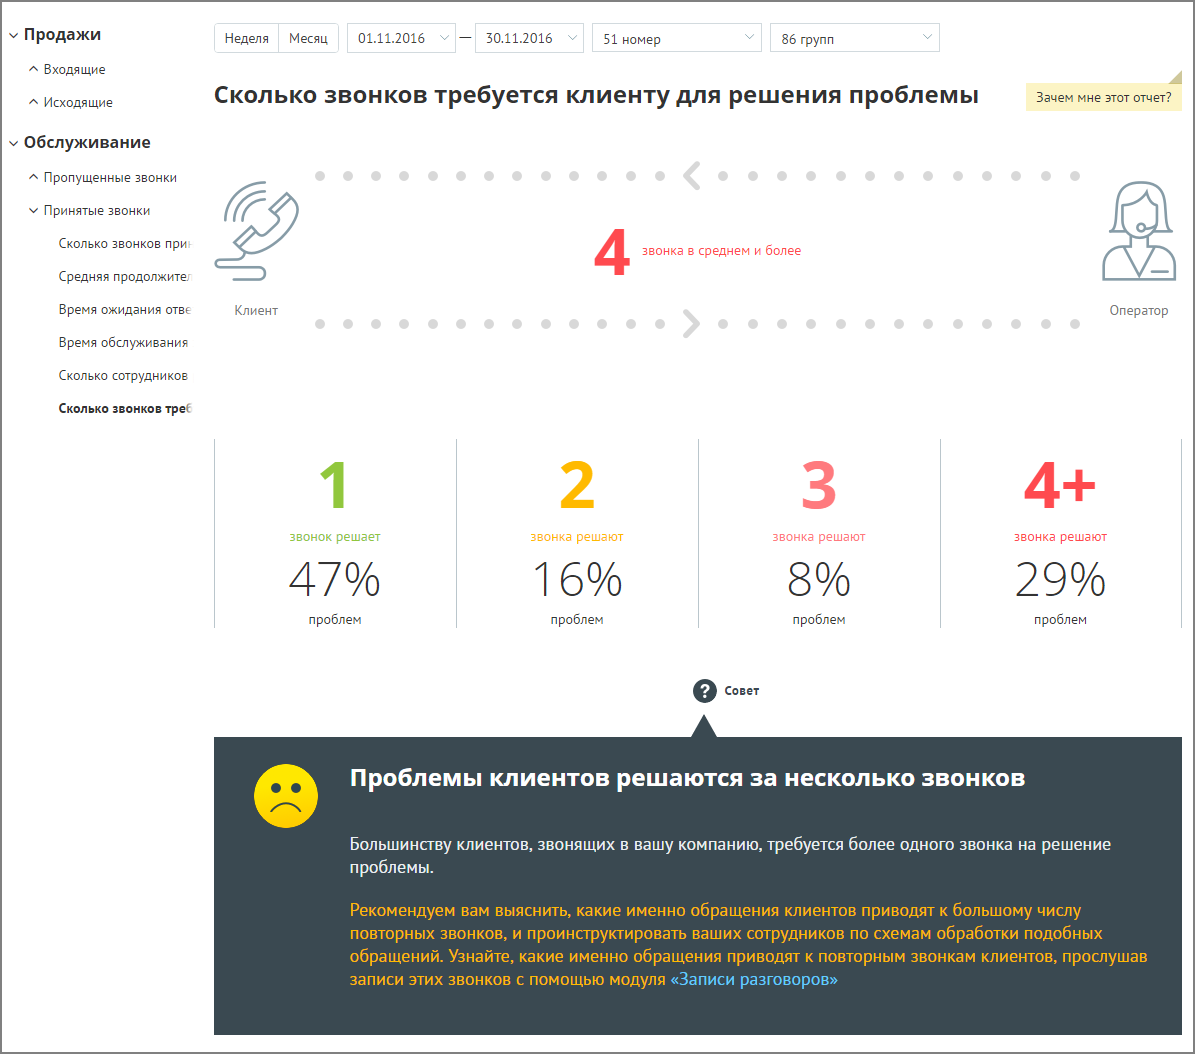
Task: Click the orange 2 звонка решают figure
Action: (x=577, y=485)
